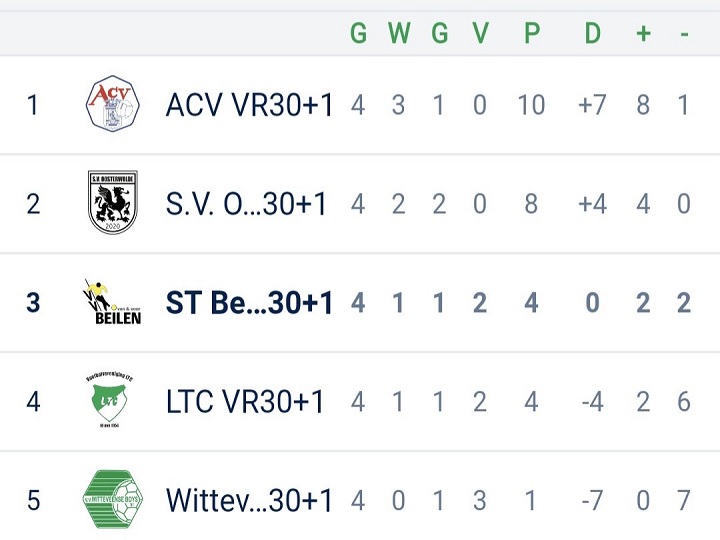Viewport: 720px width, 540px height.
Task: Tap the S.V. Oosterwolde crest icon
Action: tap(112, 202)
